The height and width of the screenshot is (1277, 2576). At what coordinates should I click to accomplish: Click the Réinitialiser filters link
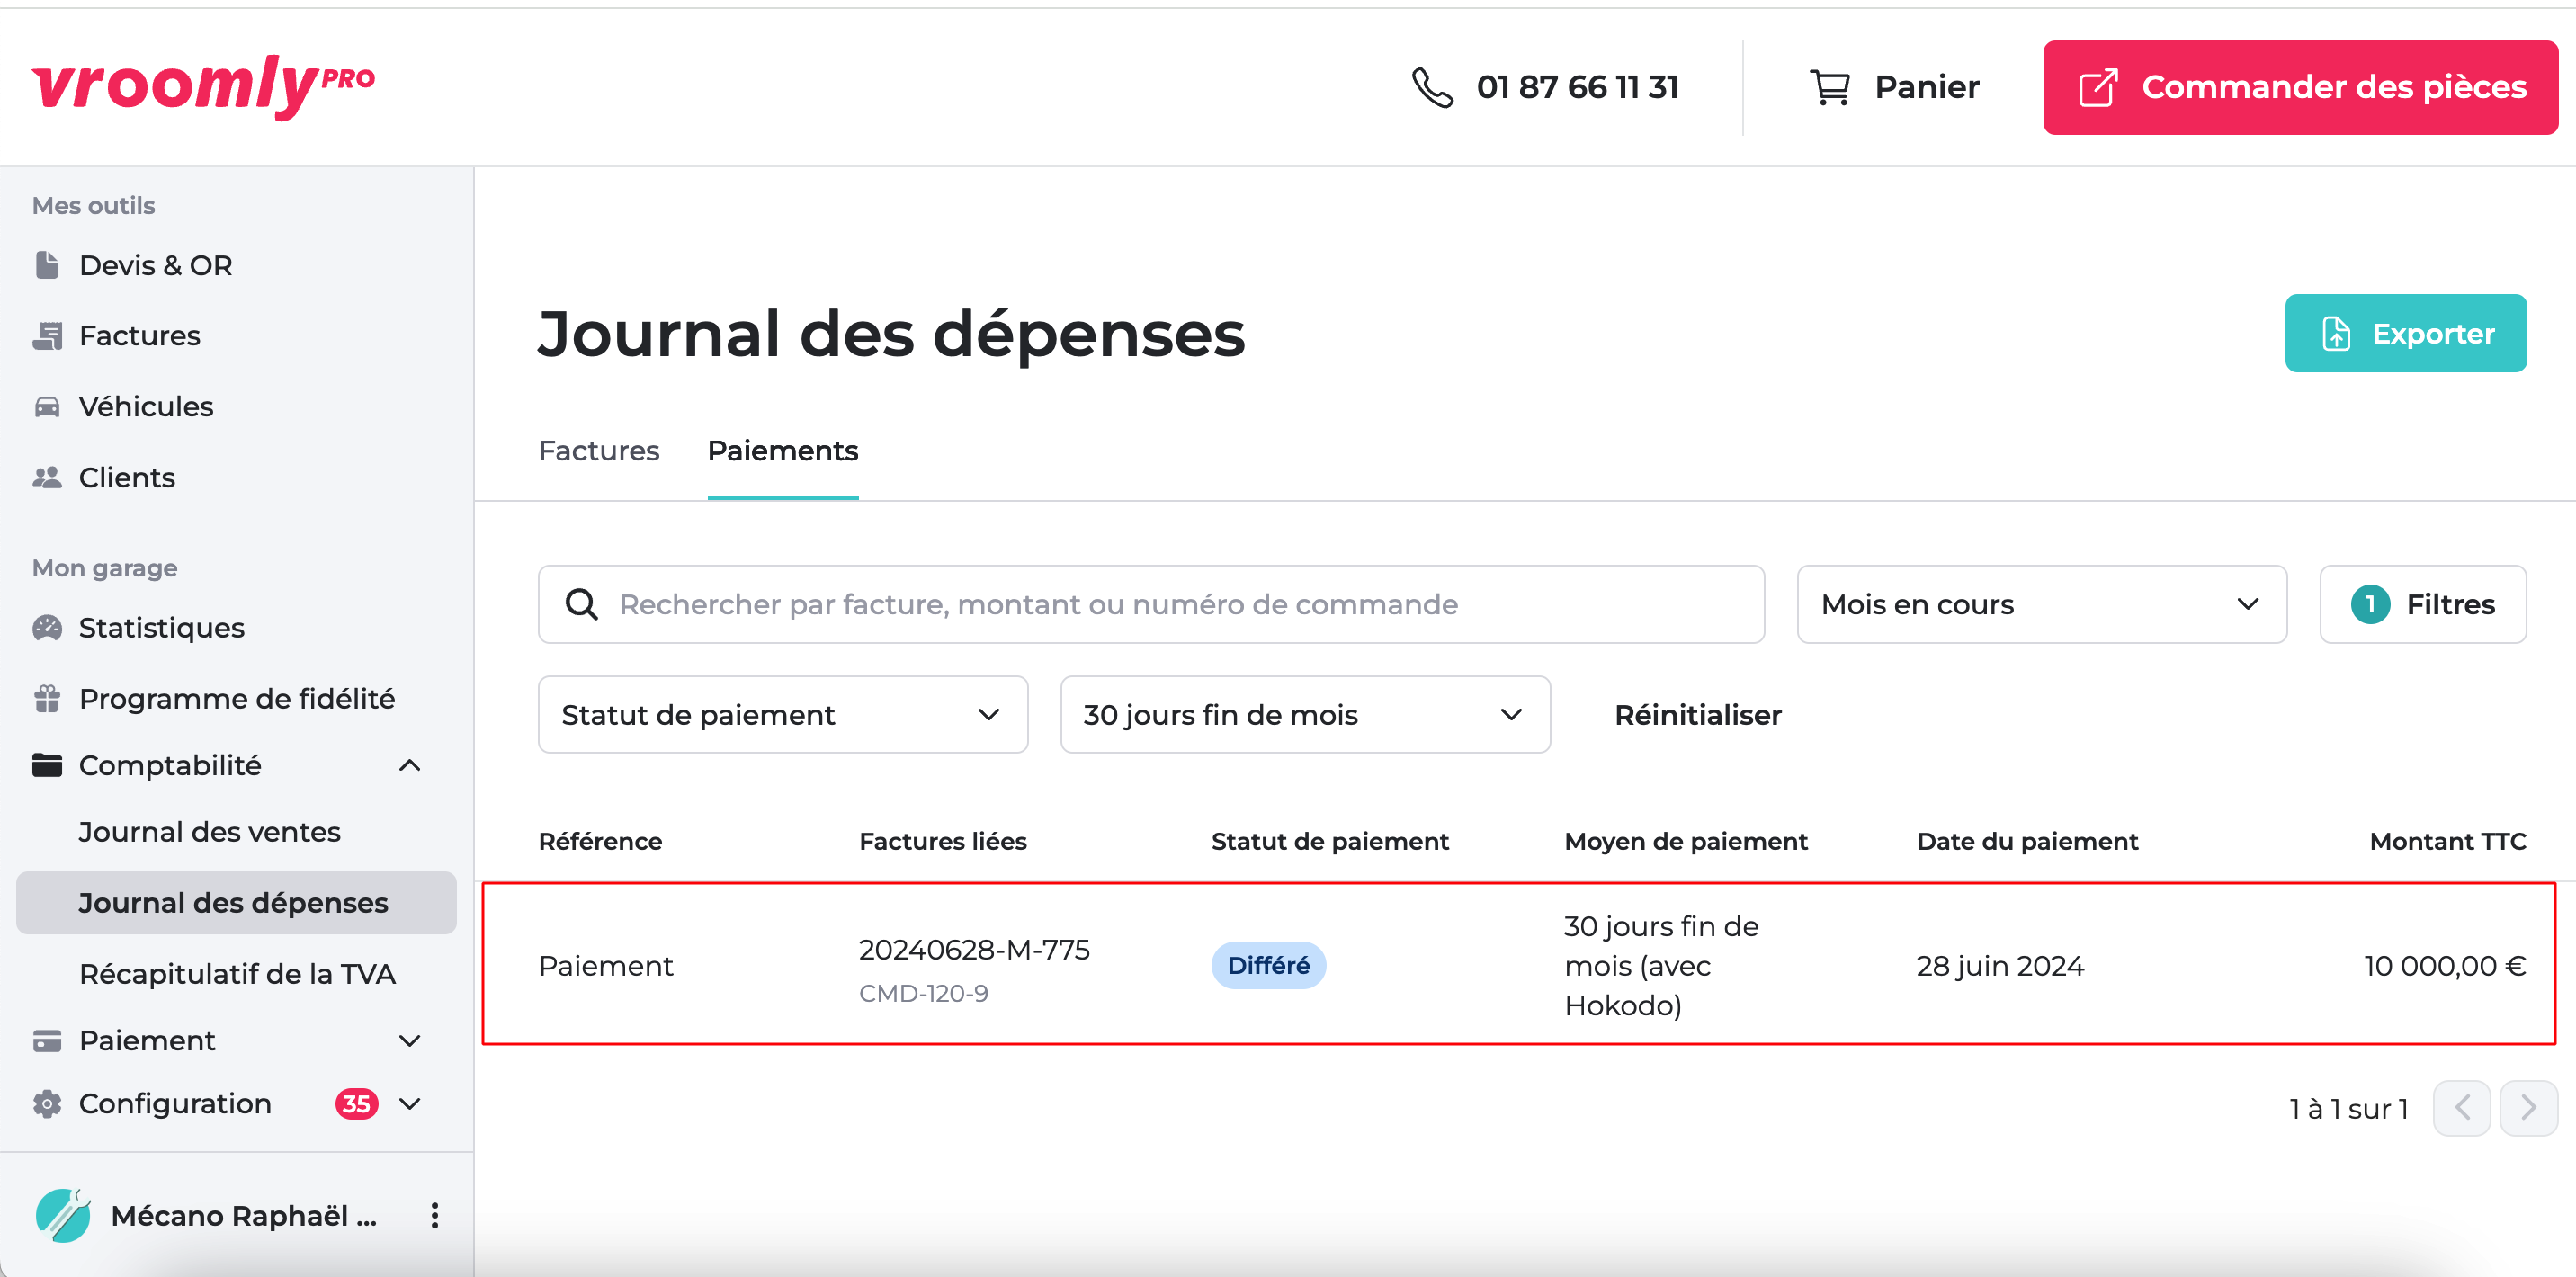tap(1697, 715)
